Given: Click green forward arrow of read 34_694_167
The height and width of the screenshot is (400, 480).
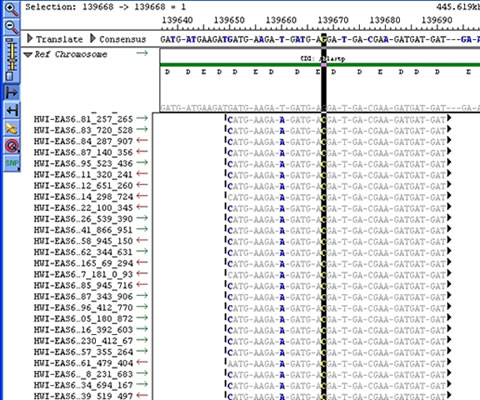Looking at the screenshot, I should pos(142,384).
